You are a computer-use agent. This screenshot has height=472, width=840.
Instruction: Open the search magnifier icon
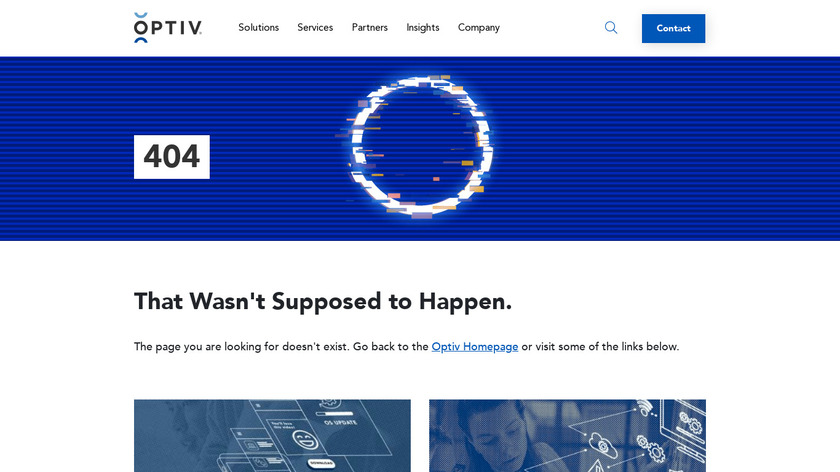point(611,27)
